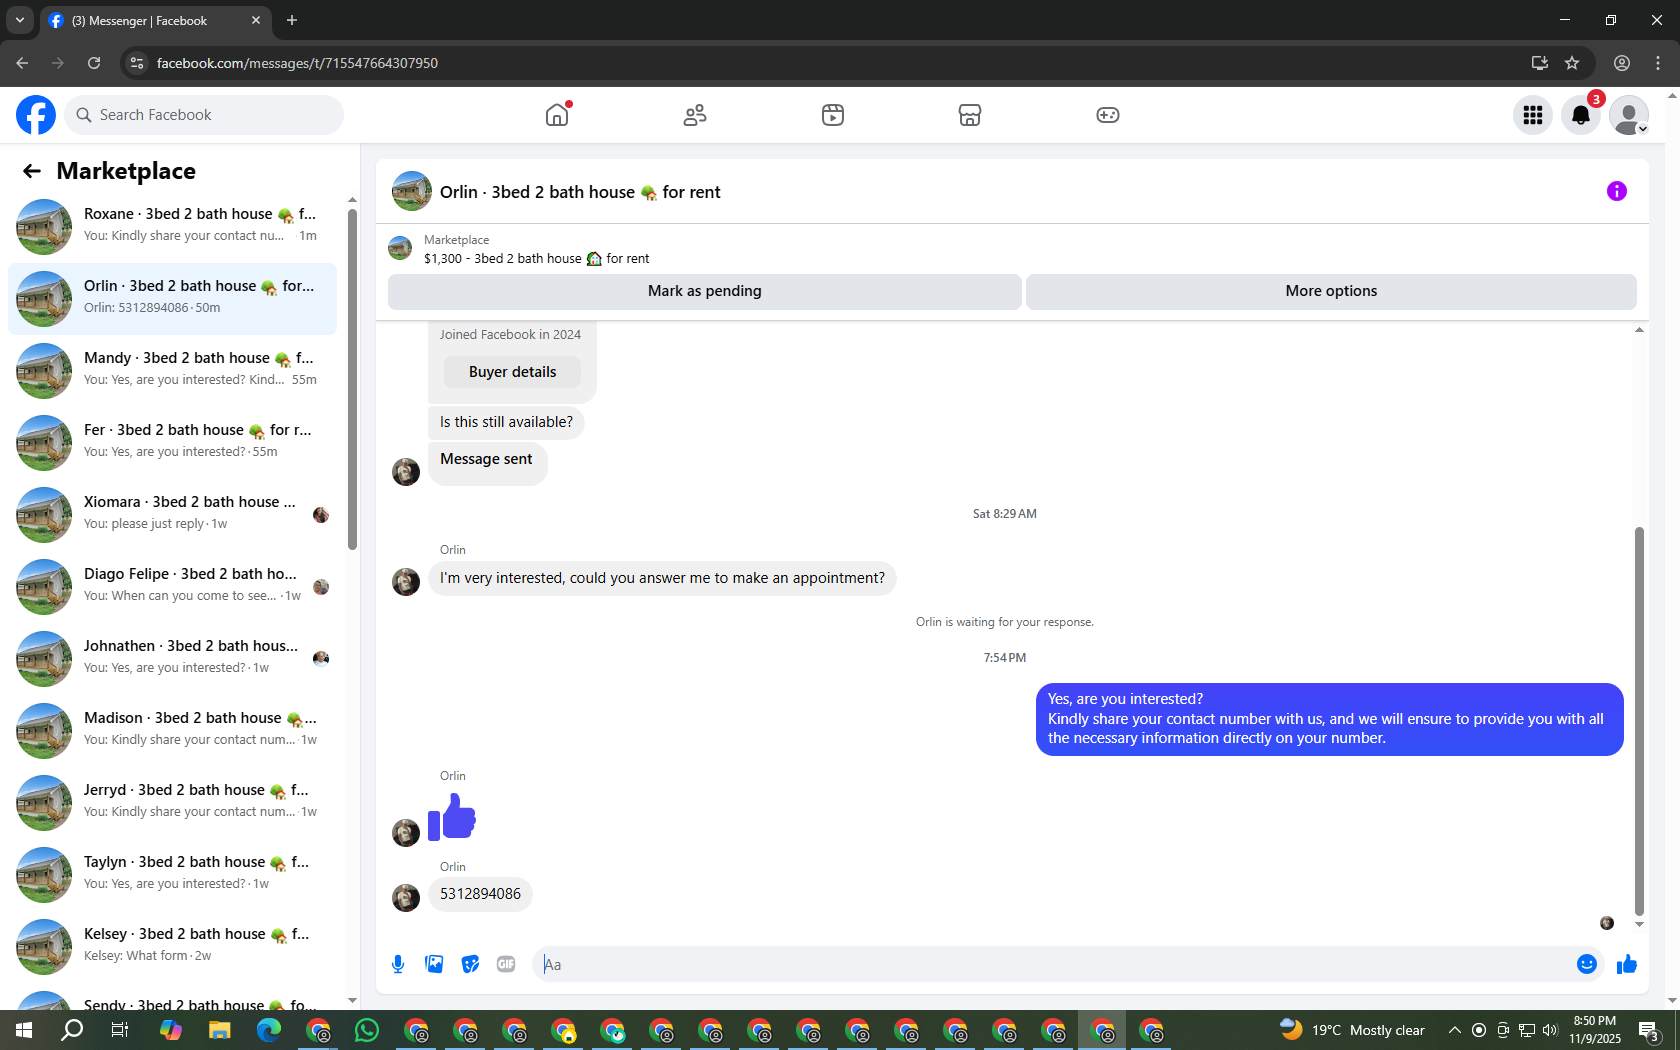
Task: Go to the Home feed icon
Action: click(x=557, y=115)
